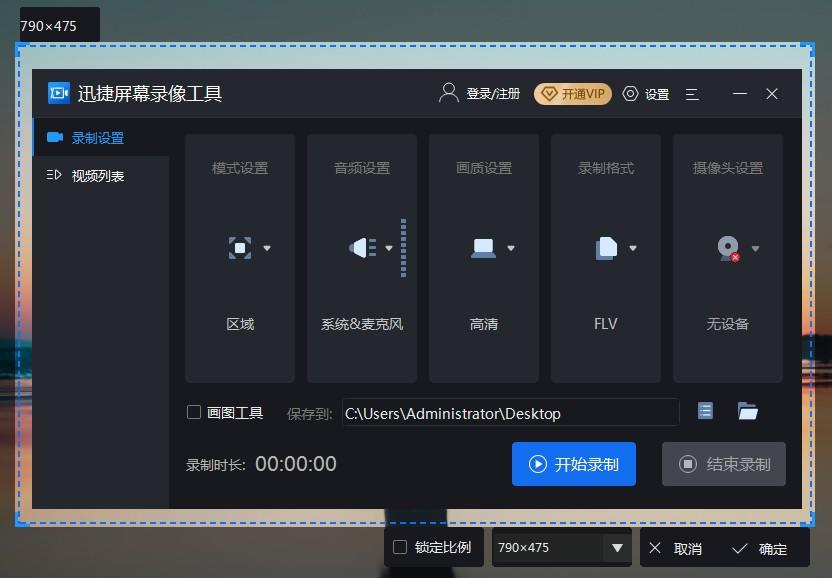This screenshot has height=578, width=832.
Task: Open the save folder icon
Action: click(x=748, y=411)
